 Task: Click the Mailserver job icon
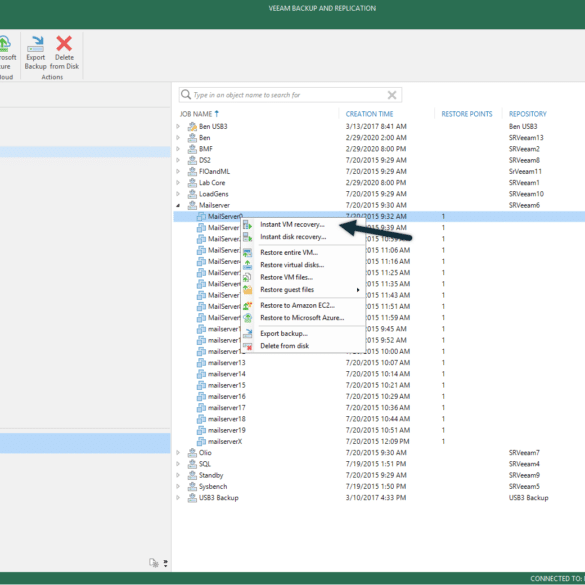[x=192, y=205]
